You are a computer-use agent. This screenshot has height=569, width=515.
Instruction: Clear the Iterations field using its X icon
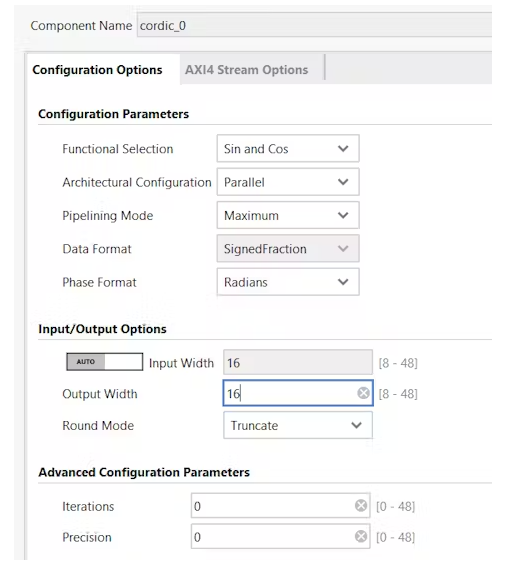coord(361,505)
